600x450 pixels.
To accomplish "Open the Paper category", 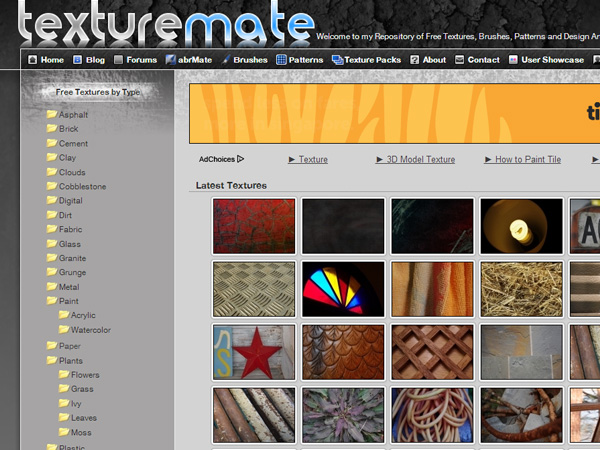I will click(70, 346).
